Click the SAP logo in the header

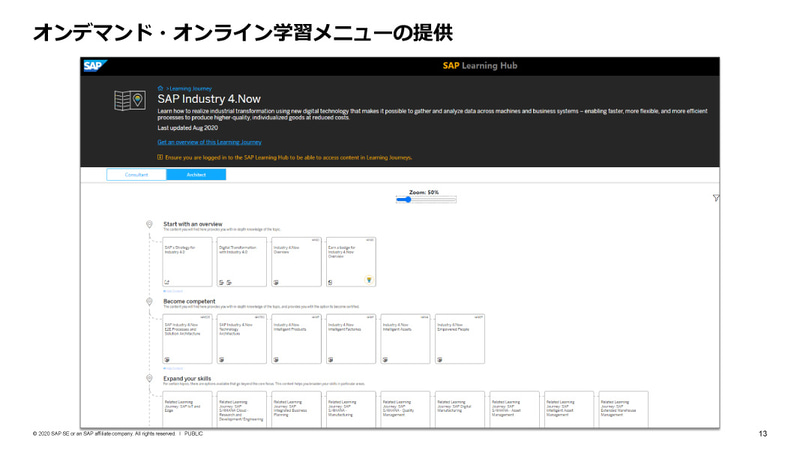tap(95, 66)
